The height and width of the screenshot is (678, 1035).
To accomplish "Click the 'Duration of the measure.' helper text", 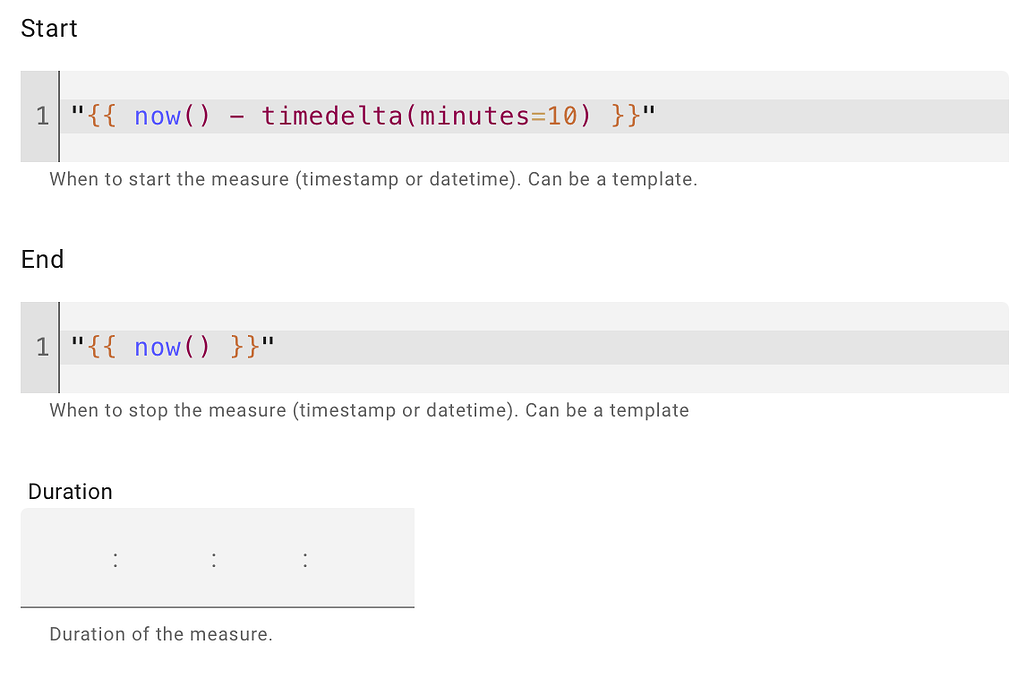I will [161, 634].
